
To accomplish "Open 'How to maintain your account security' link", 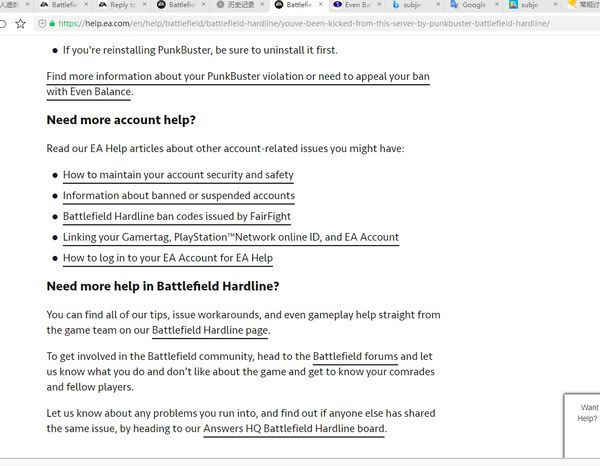I will pyautogui.click(x=178, y=175).
